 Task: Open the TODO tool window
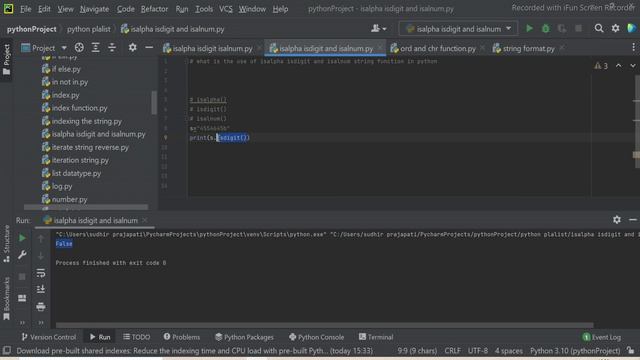tap(137, 337)
